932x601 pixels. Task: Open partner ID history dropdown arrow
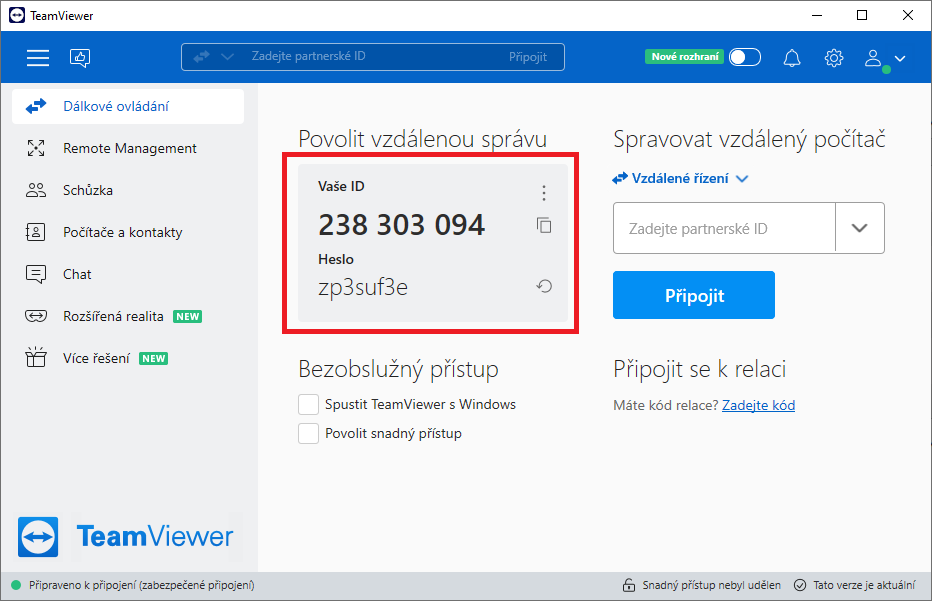pyautogui.click(x=860, y=228)
